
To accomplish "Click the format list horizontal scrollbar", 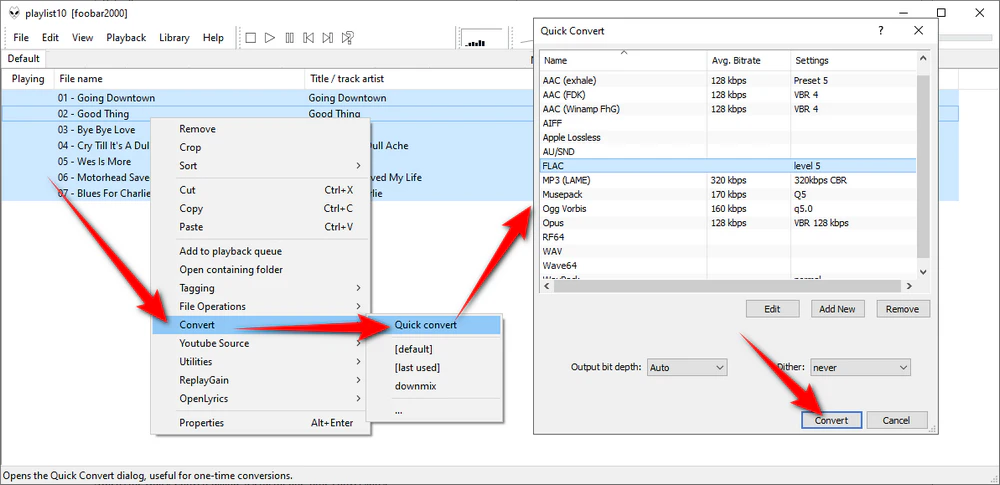I will [x=728, y=286].
